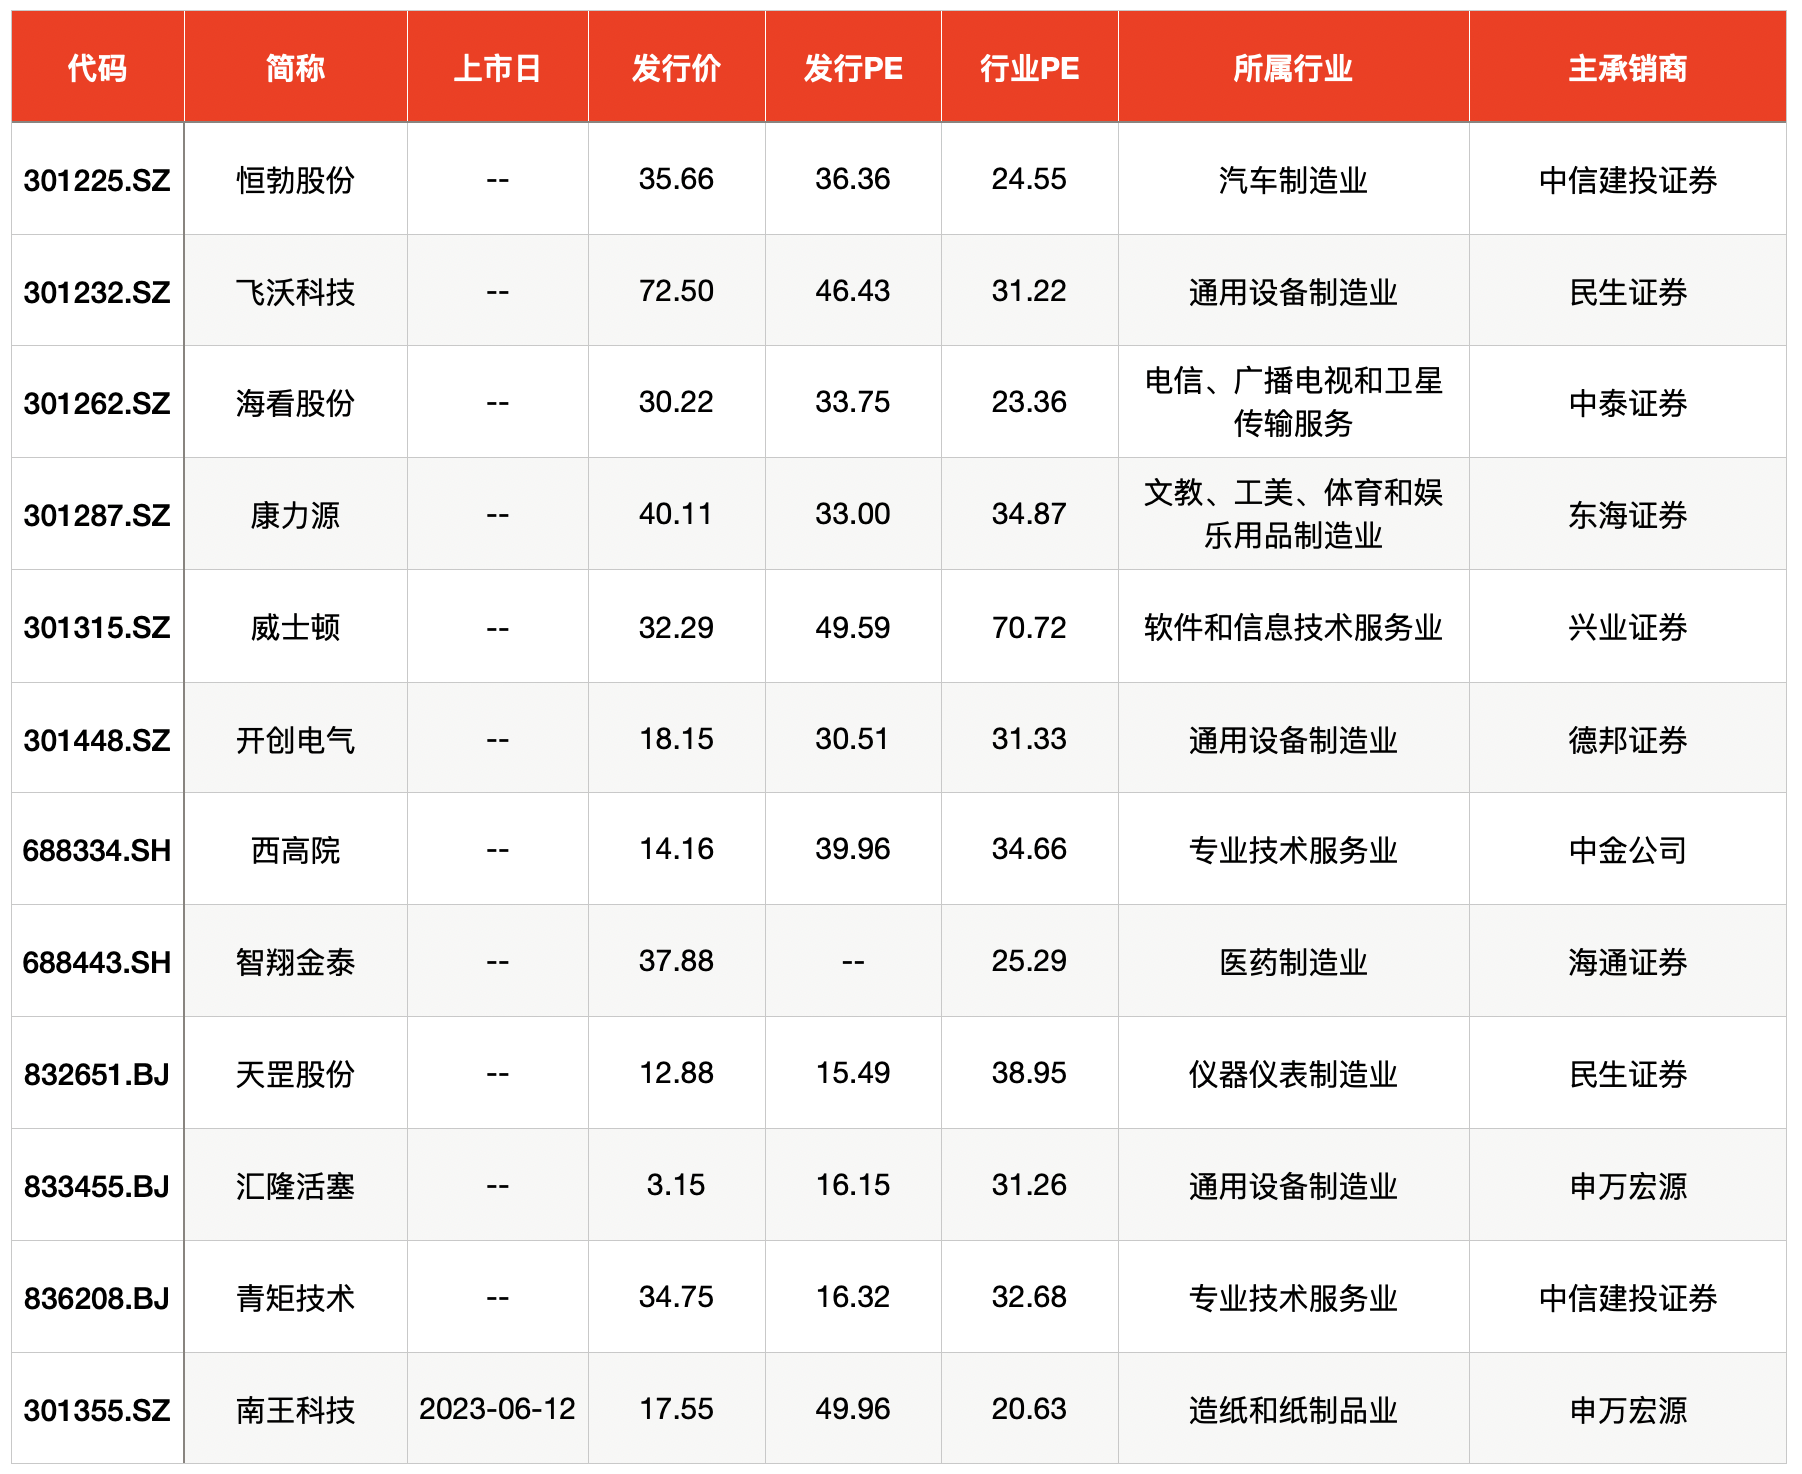Click the industry 仪器仪表制造业
Image resolution: width=1802 pixels, height=1474 pixels.
[x=1293, y=1074]
